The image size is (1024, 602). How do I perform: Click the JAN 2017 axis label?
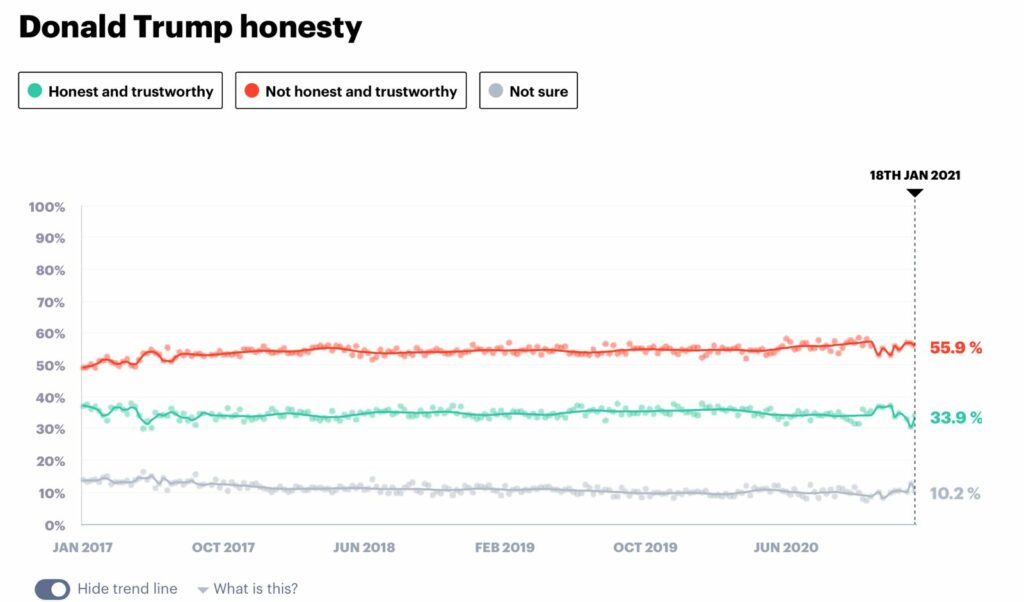point(83,547)
